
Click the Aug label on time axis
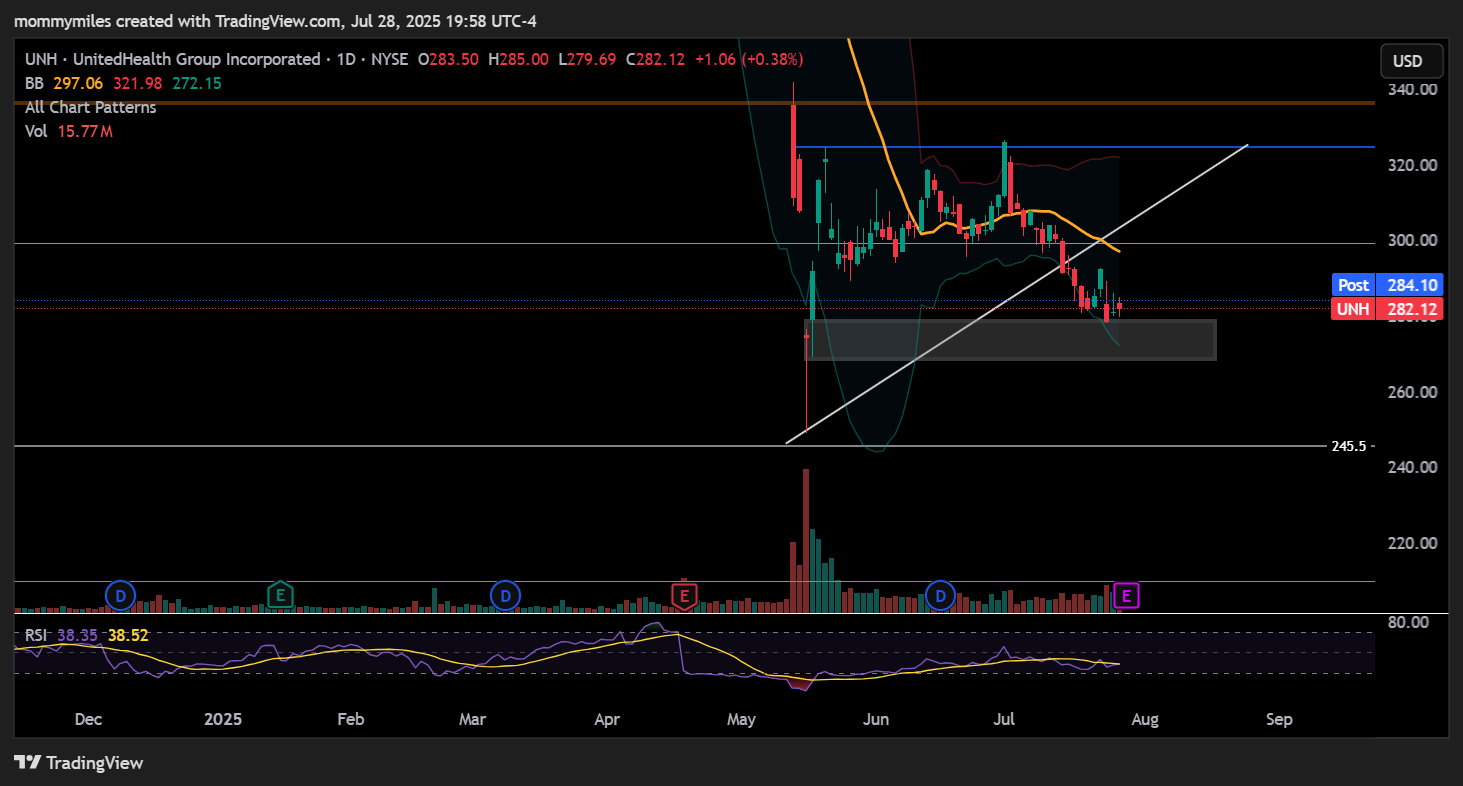[x=1145, y=719]
